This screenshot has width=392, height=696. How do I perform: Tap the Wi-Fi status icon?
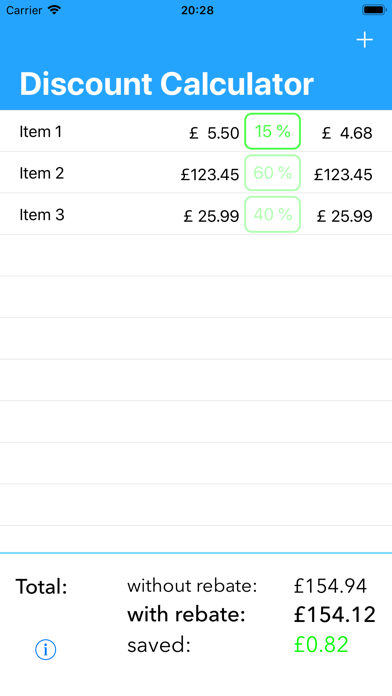[55, 10]
